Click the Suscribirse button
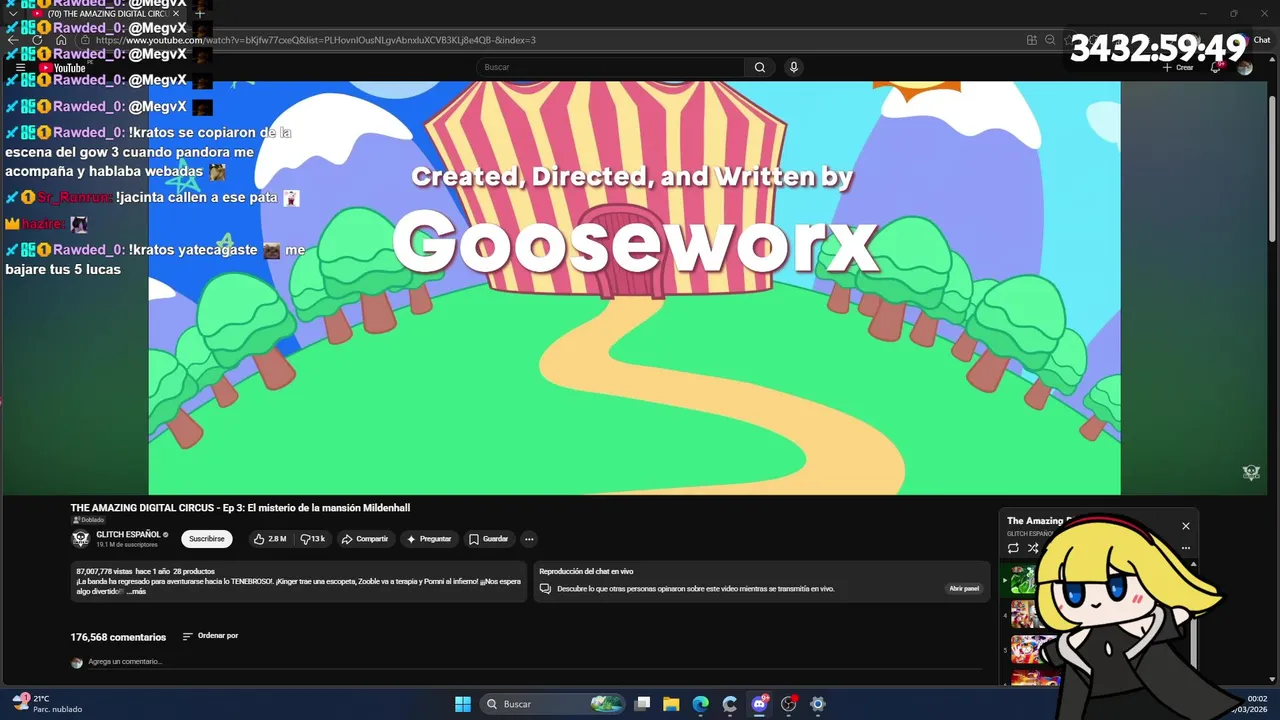The image size is (1280, 720). click(207, 539)
